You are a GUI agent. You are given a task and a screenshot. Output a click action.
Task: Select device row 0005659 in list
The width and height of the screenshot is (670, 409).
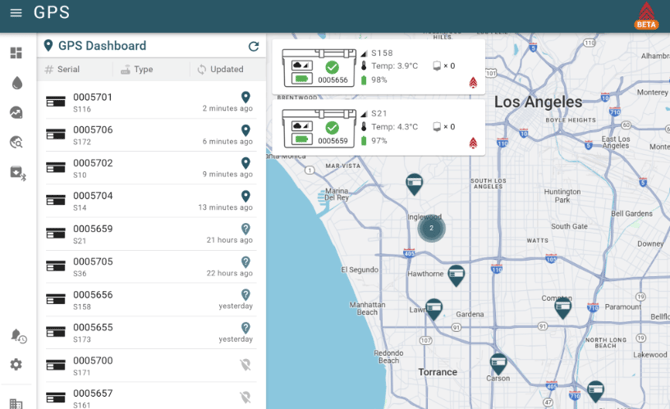point(151,234)
